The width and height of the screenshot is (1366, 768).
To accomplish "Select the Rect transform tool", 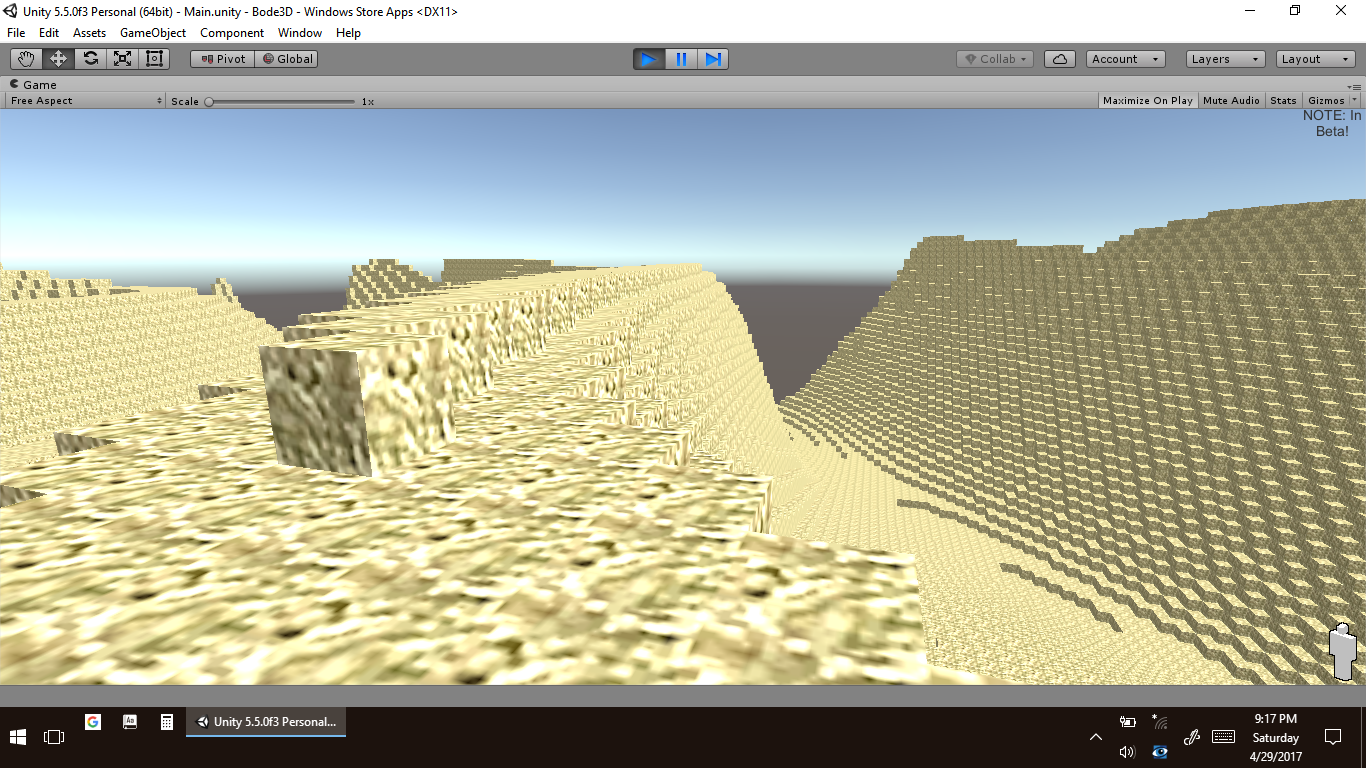I will 154,59.
